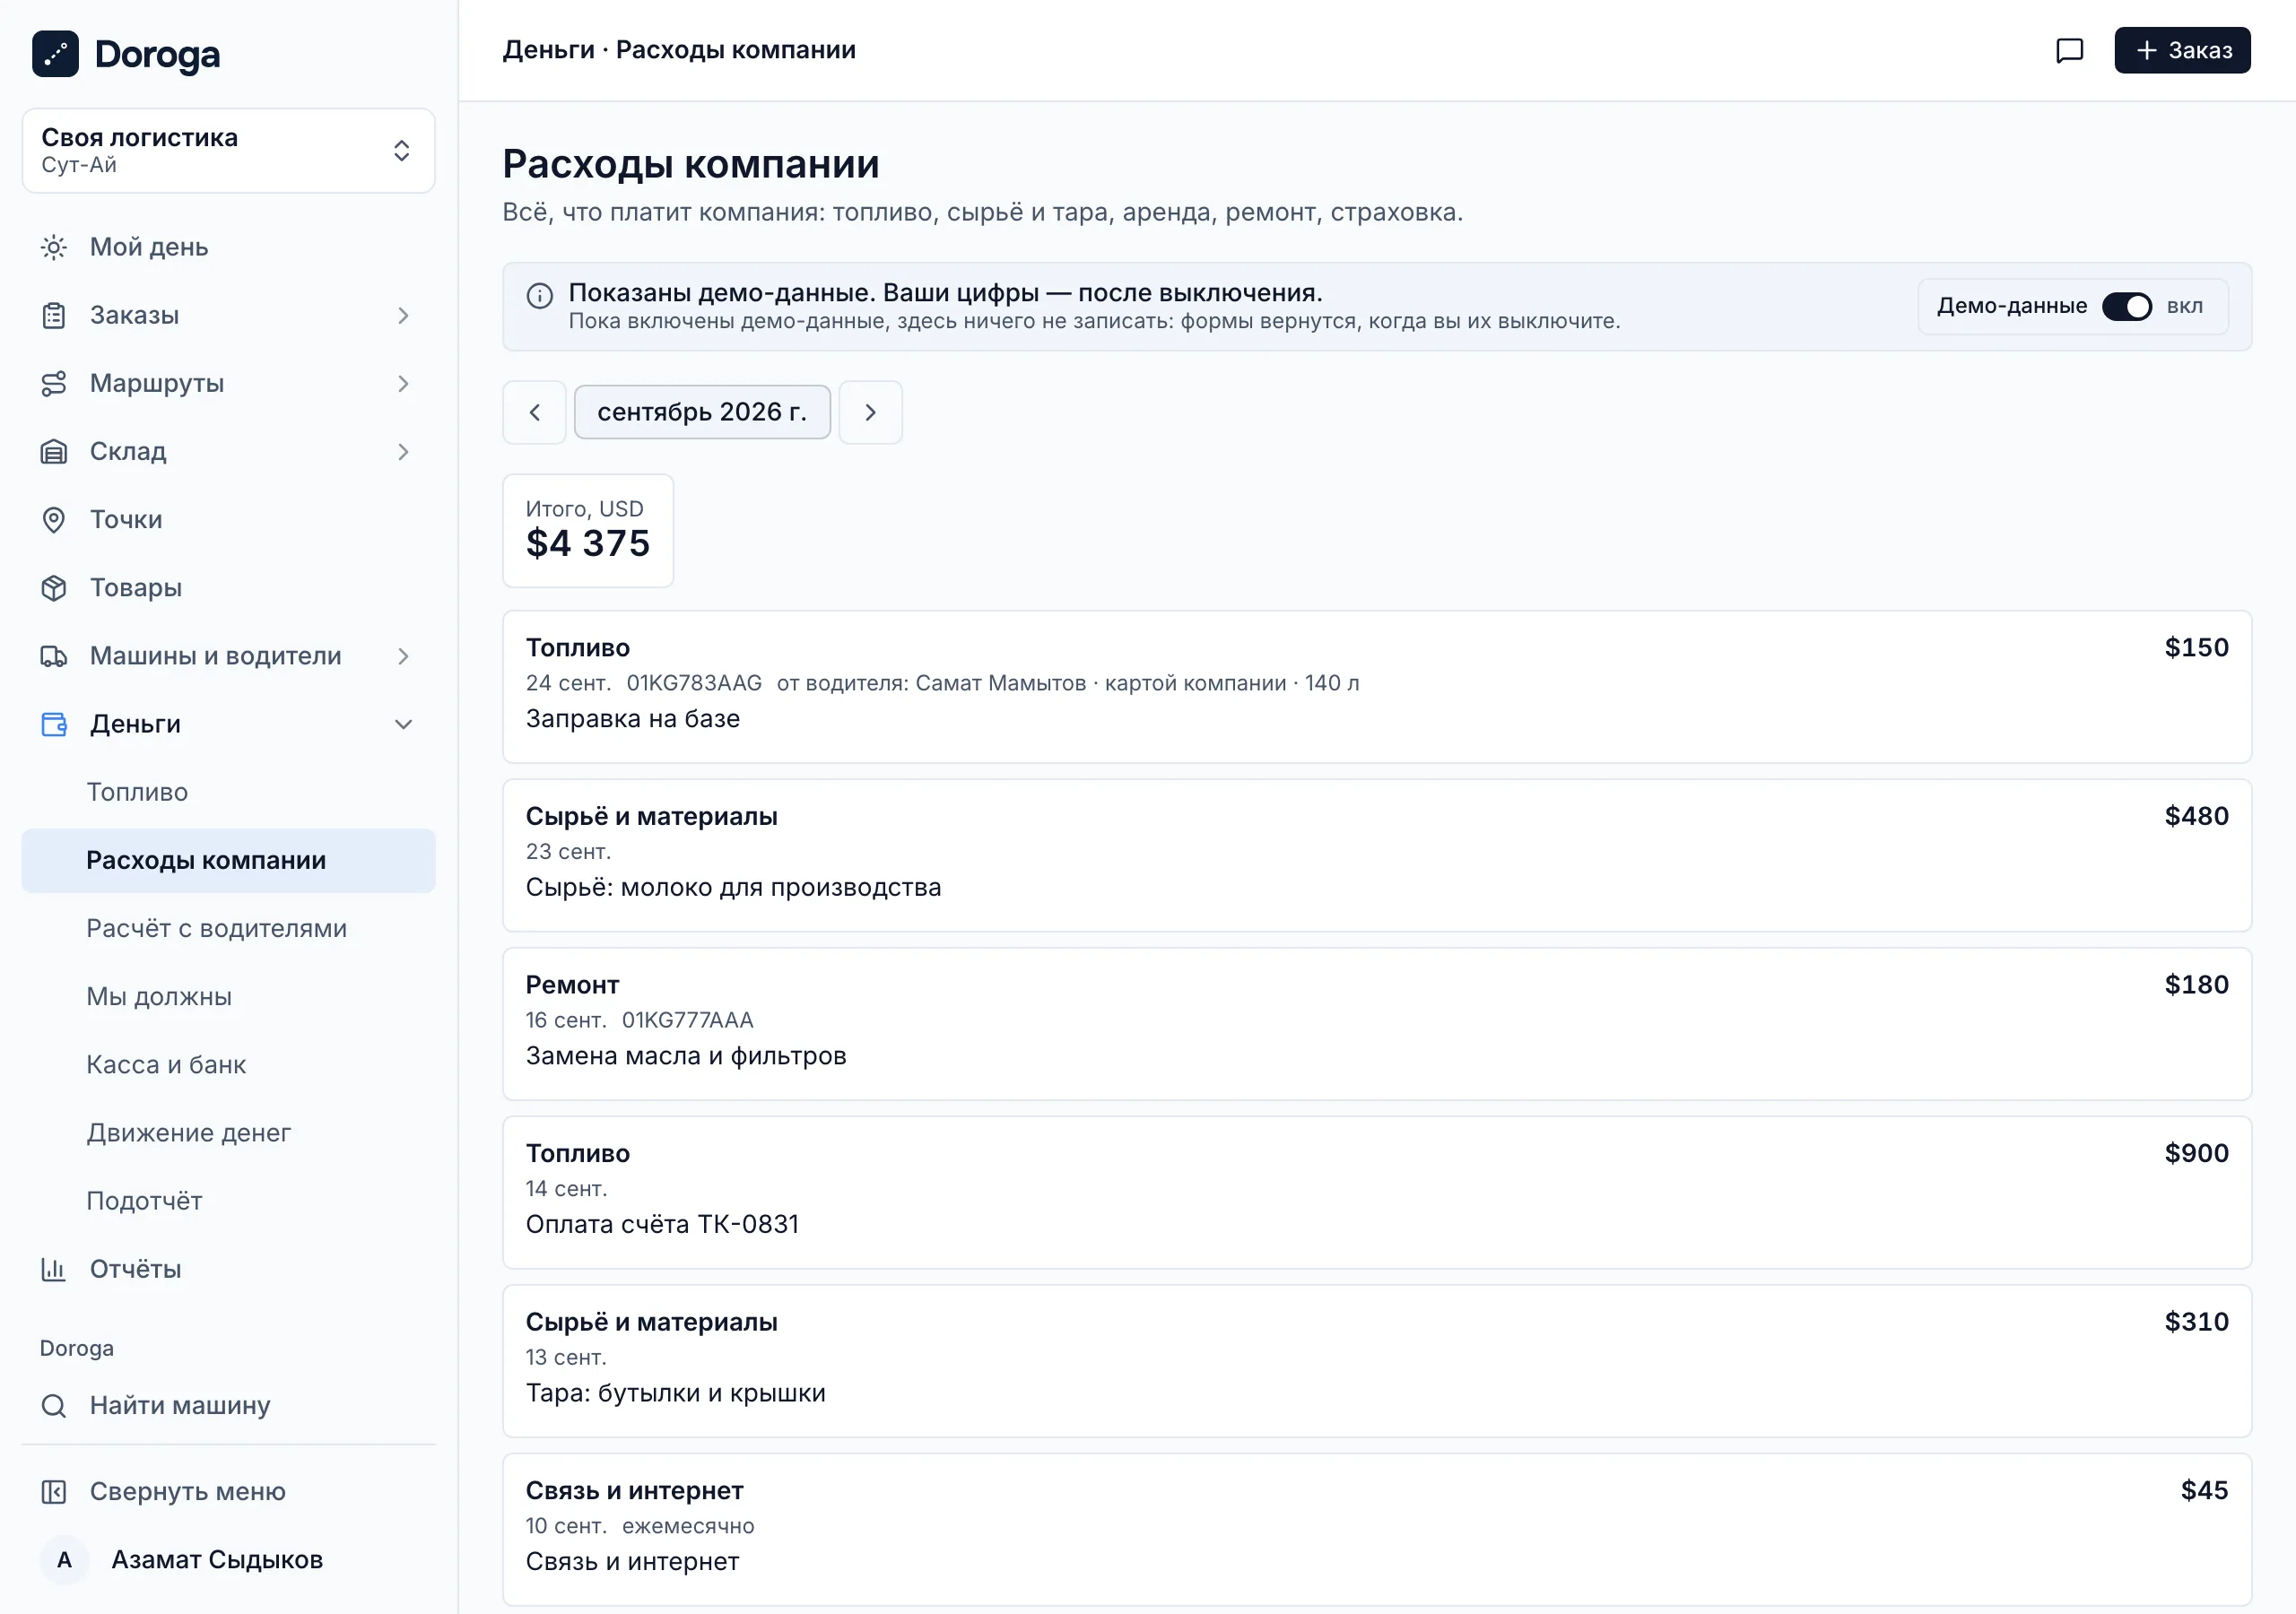The width and height of the screenshot is (2296, 1614).
Task: Turn off the Демо-данные switch
Action: 2127,306
